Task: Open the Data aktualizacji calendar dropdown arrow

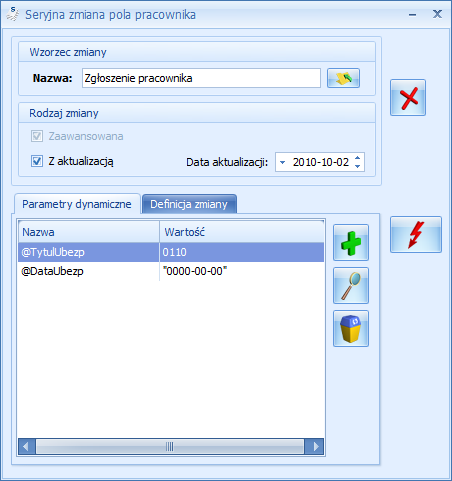Action: [x=283, y=162]
